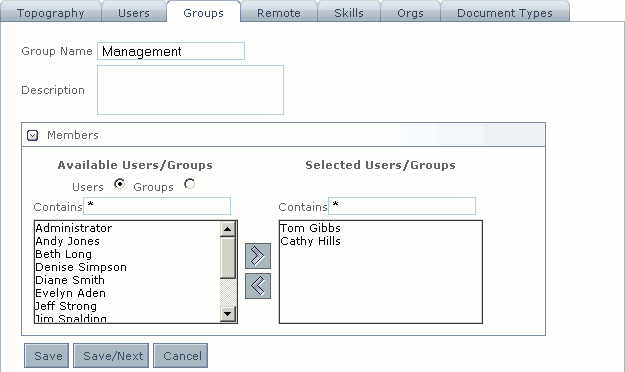
Task: Click the available users list scrollbar thumb
Action: (228, 258)
